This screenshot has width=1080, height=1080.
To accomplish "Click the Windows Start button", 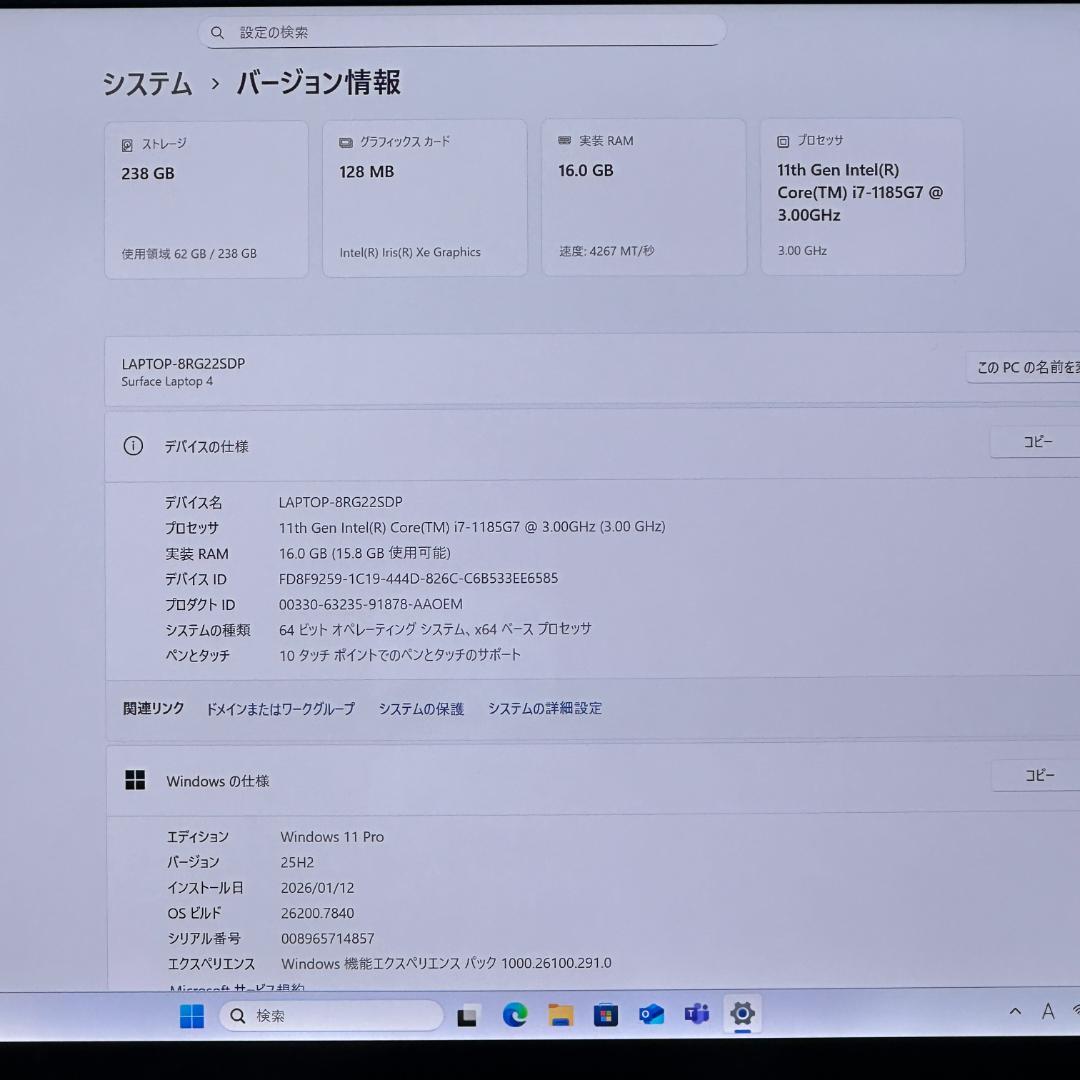I will [x=192, y=1014].
